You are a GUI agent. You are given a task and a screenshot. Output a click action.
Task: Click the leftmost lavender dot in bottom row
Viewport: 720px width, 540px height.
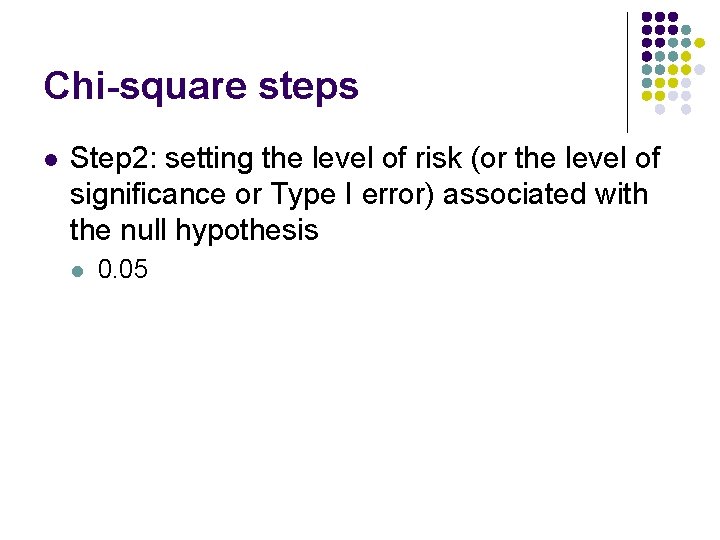(660, 109)
